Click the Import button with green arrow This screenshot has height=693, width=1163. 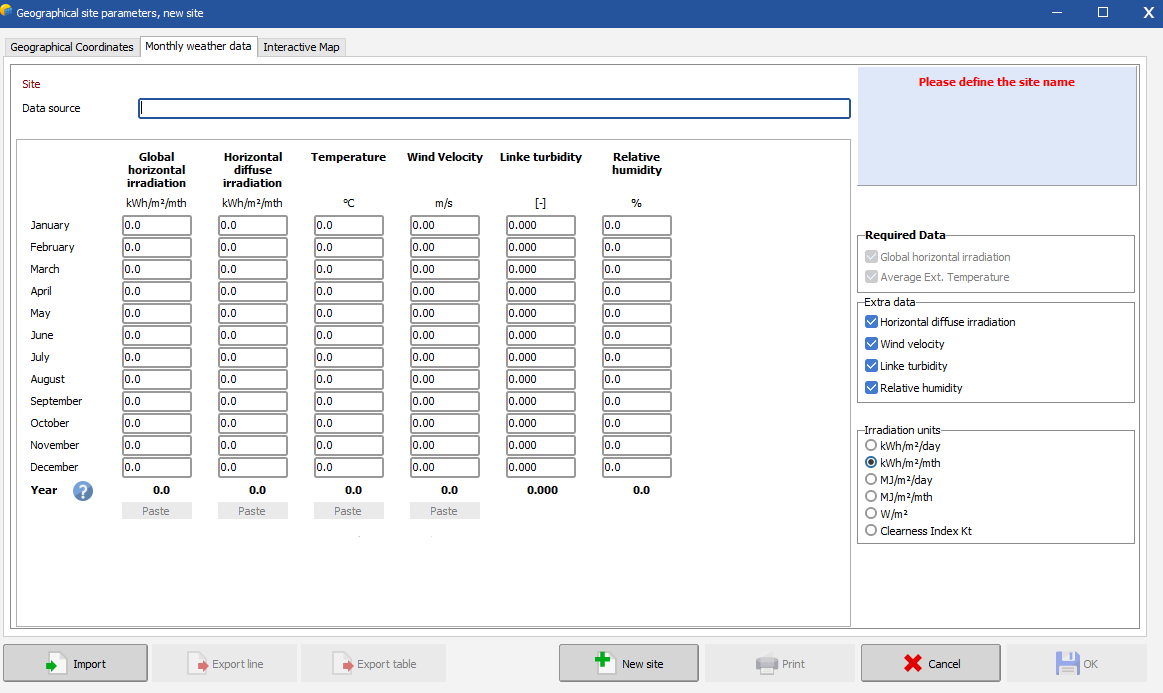click(x=76, y=663)
